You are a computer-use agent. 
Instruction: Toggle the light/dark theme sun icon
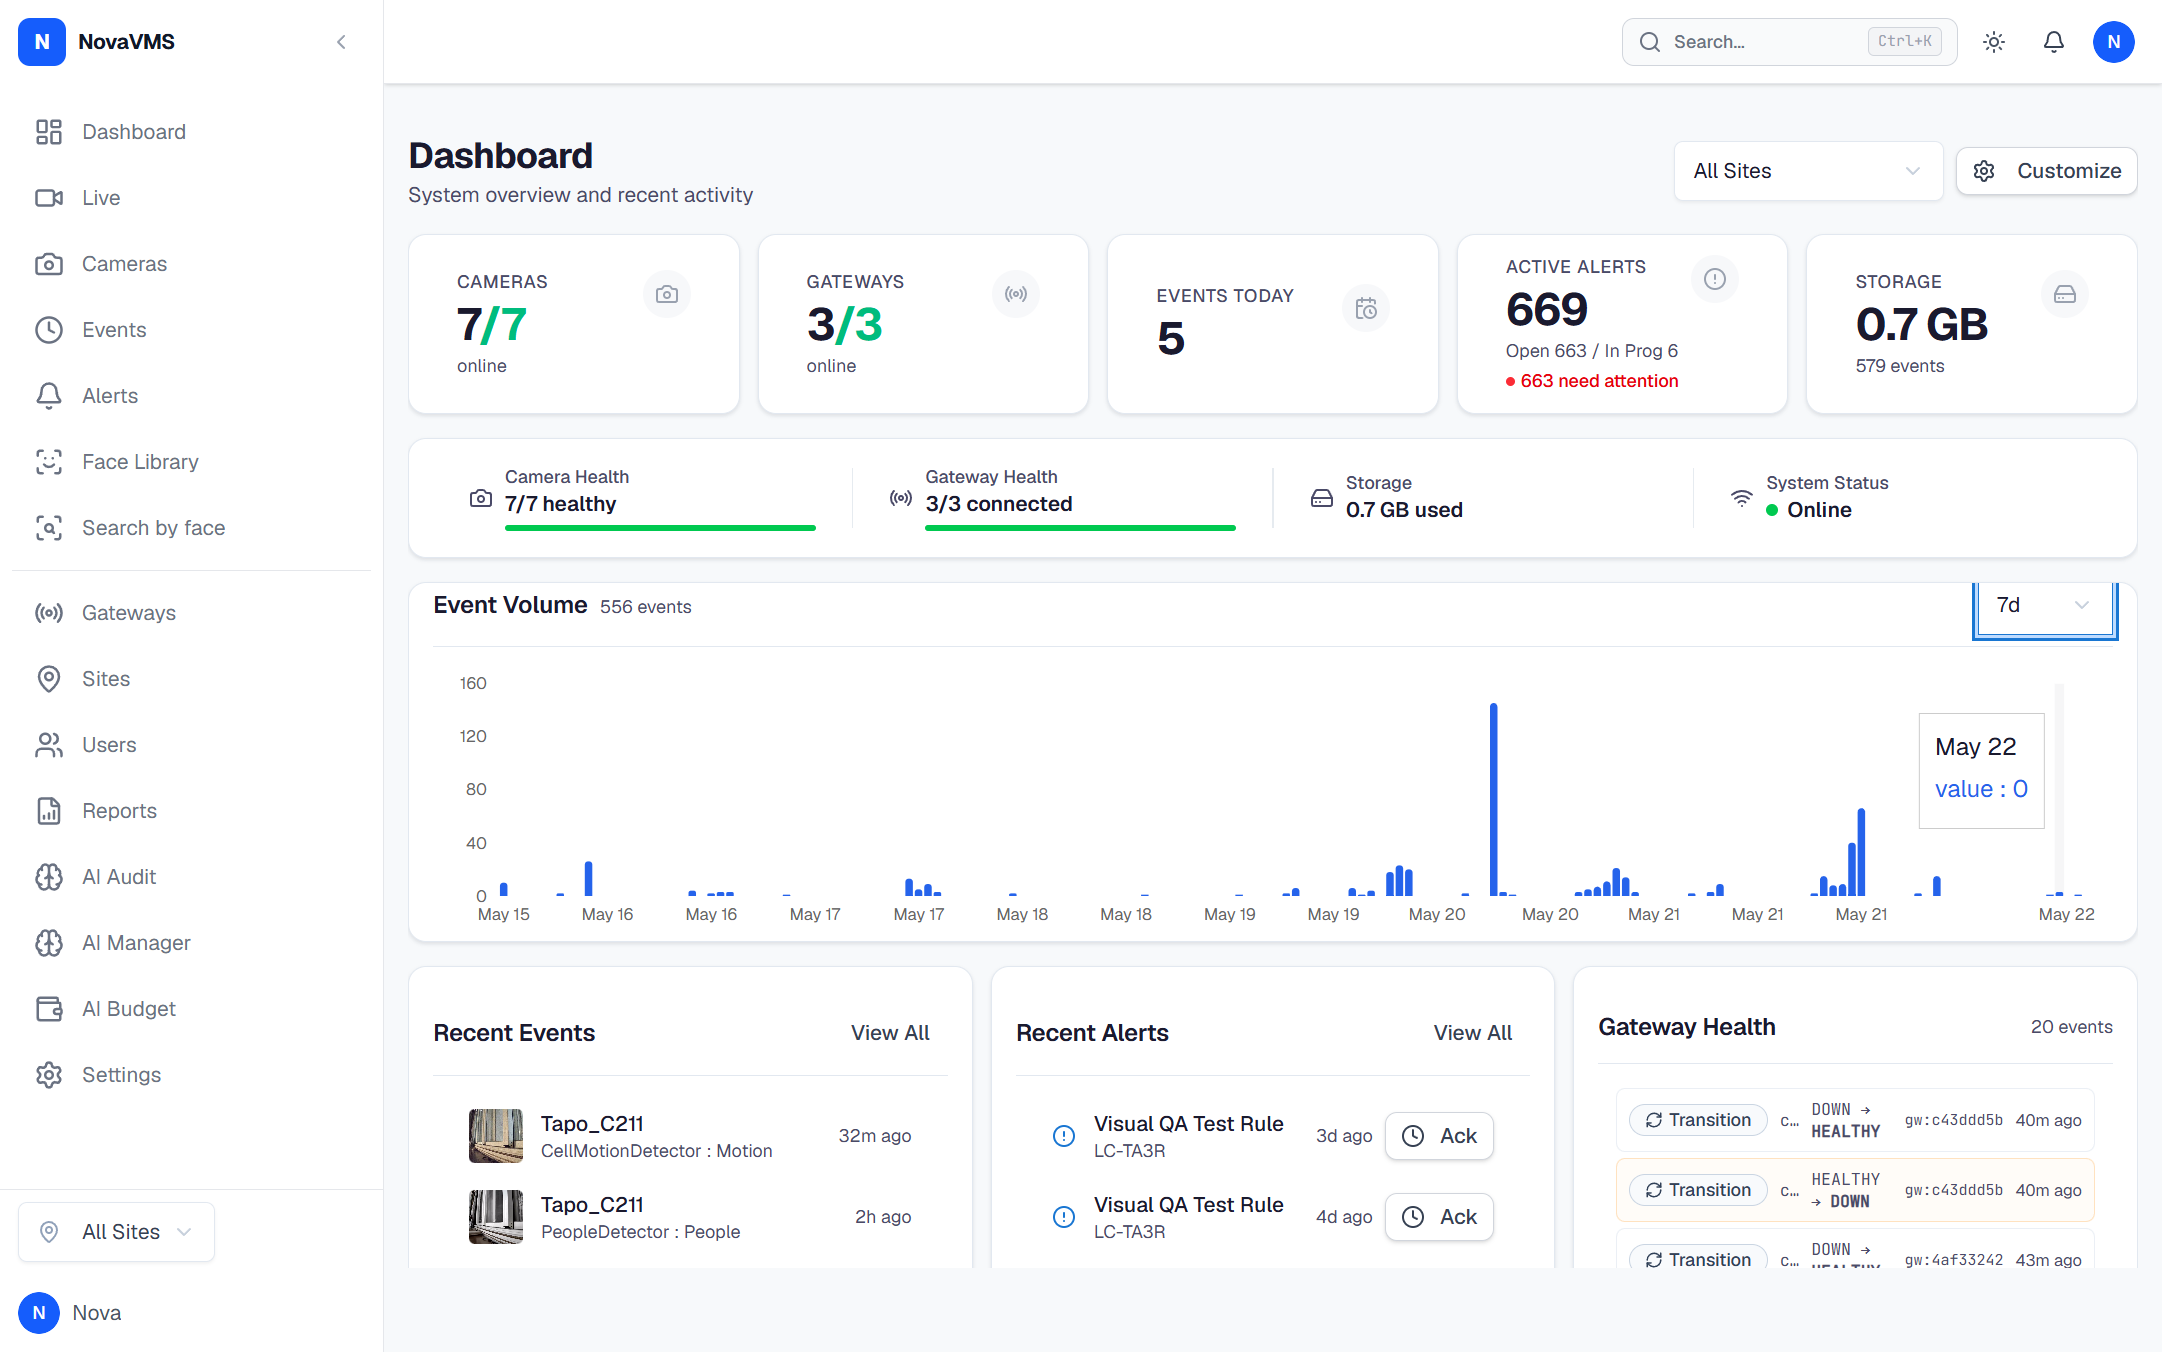[1994, 42]
